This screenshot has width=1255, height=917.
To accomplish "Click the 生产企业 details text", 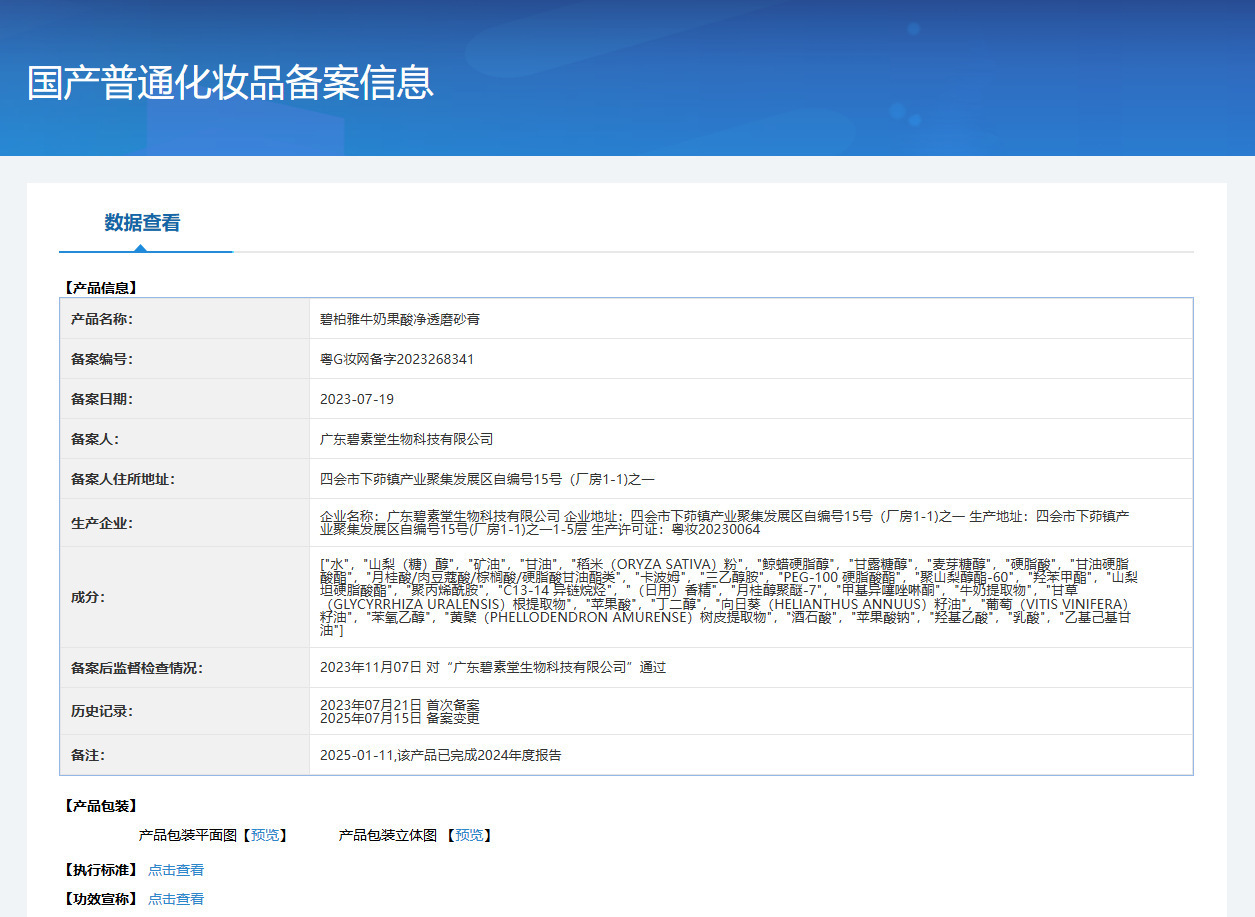I will tap(725, 523).
